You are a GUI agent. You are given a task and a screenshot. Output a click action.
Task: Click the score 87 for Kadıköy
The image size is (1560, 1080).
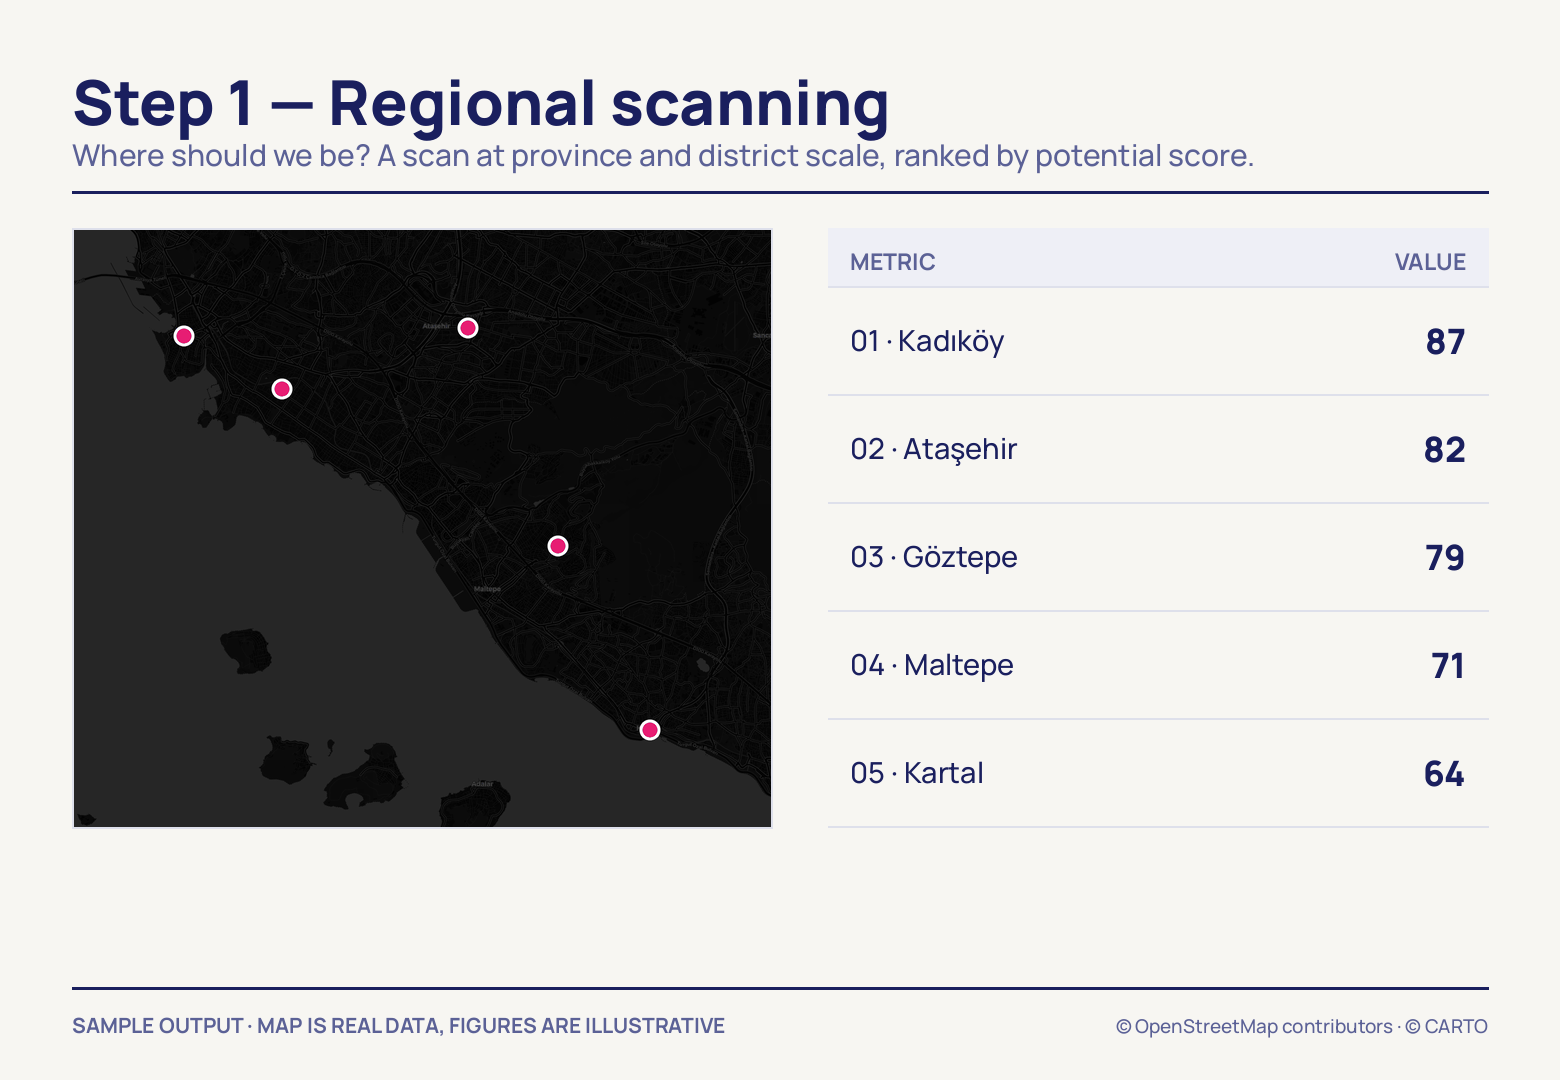click(x=1445, y=342)
